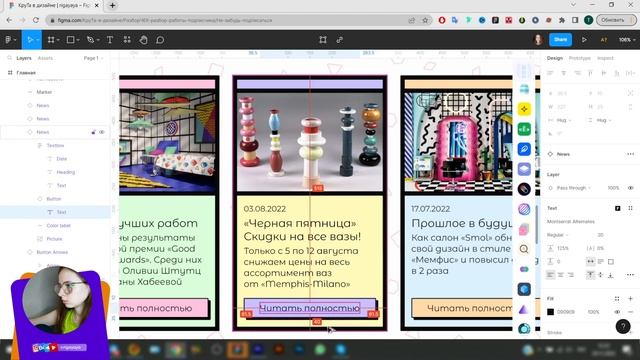The image size is (640, 360).
Task: Open the blue feather plugin icon
Action: click(524, 149)
